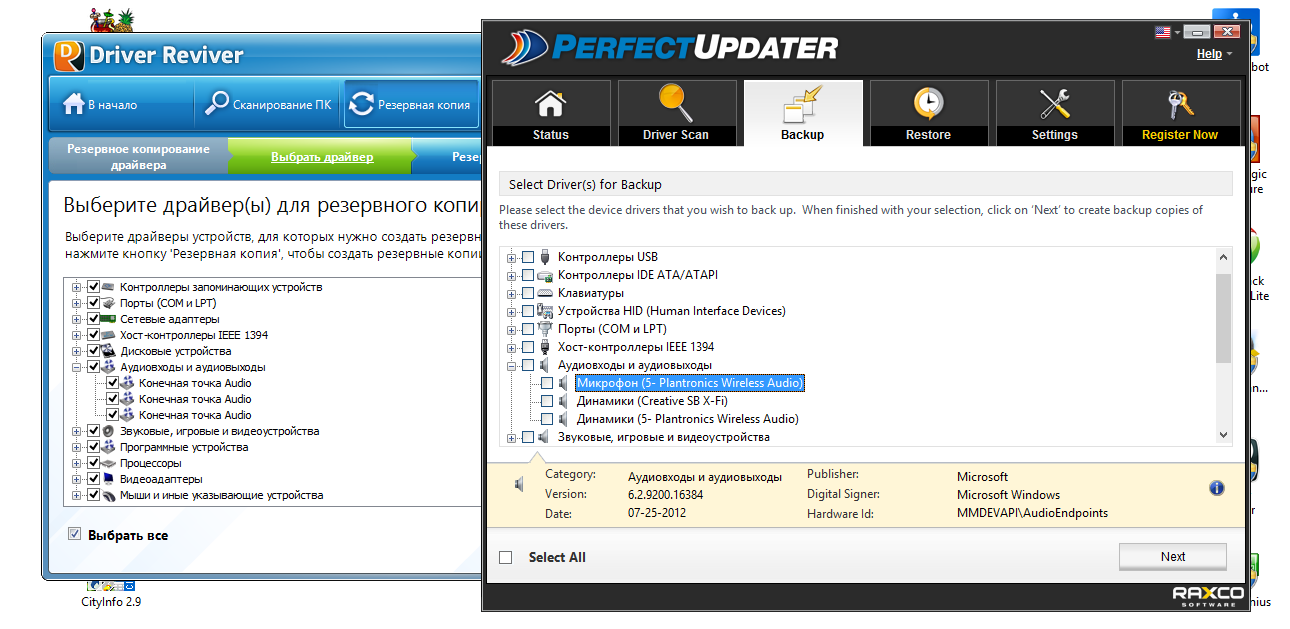Click magnifier icon for Сканирование ПК

[217, 104]
